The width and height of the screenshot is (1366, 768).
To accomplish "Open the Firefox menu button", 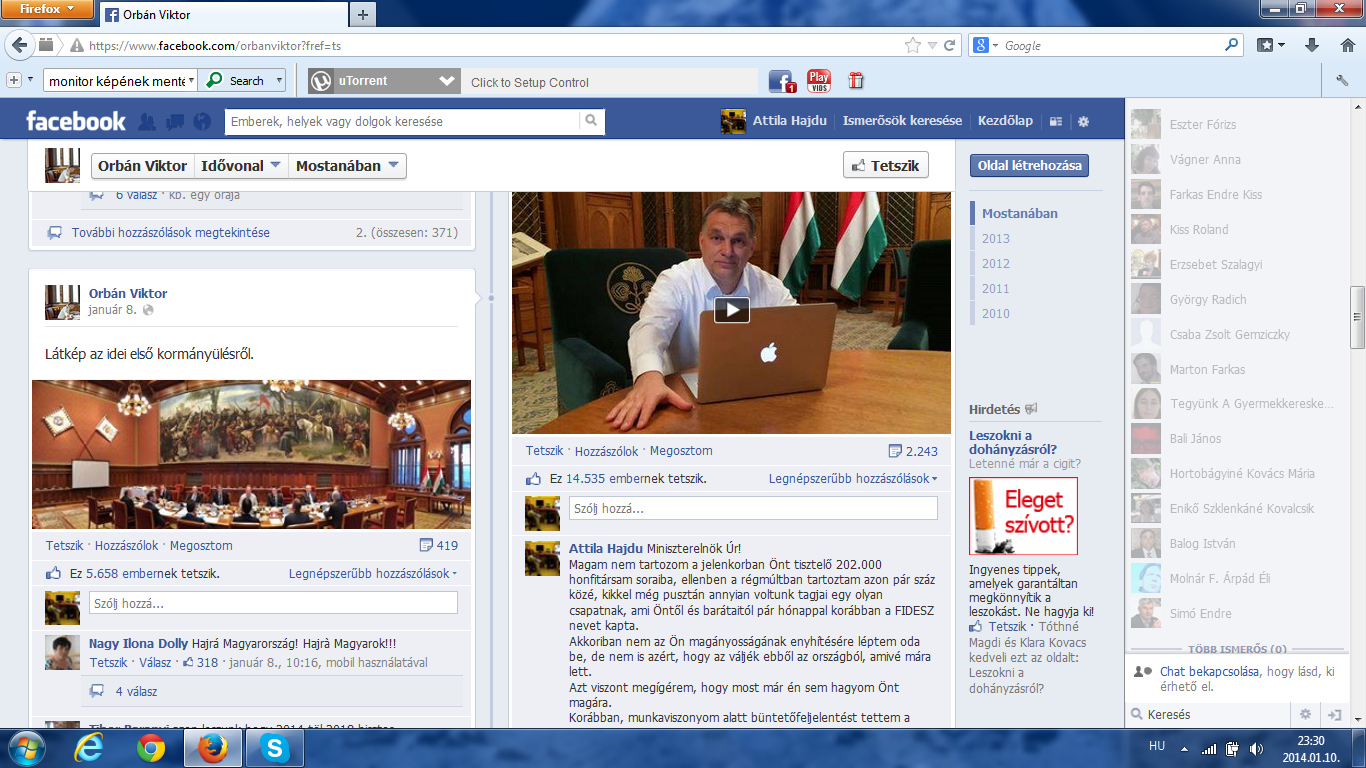I will click(47, 10).
